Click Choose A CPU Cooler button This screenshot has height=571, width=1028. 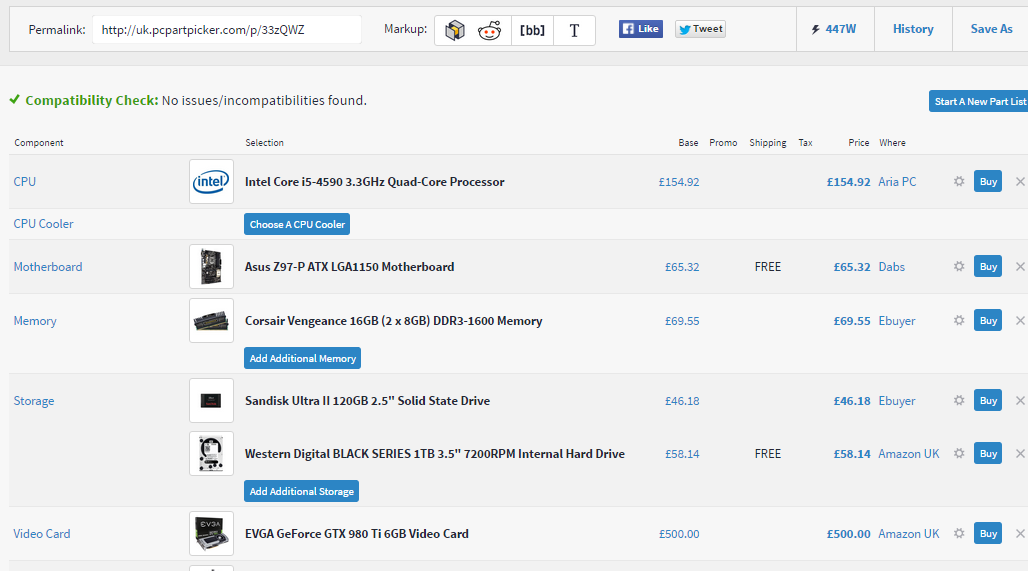[297, 224]
